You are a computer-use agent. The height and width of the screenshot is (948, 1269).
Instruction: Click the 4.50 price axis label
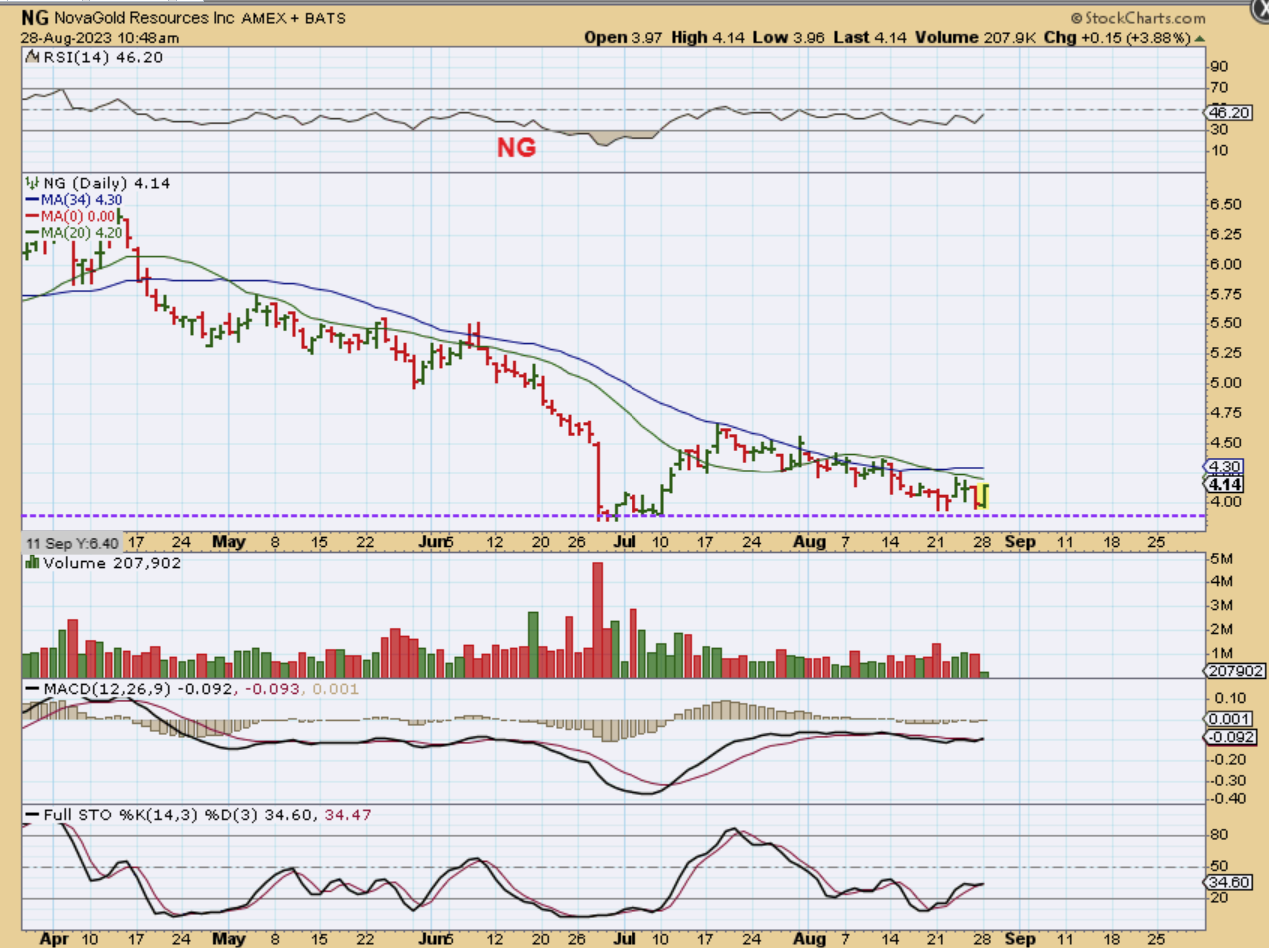point(1226,442)
